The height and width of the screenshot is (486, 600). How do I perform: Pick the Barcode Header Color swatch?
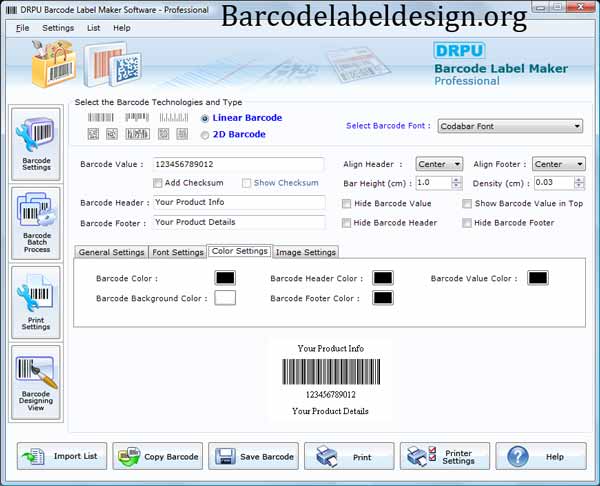click(383, 278)
